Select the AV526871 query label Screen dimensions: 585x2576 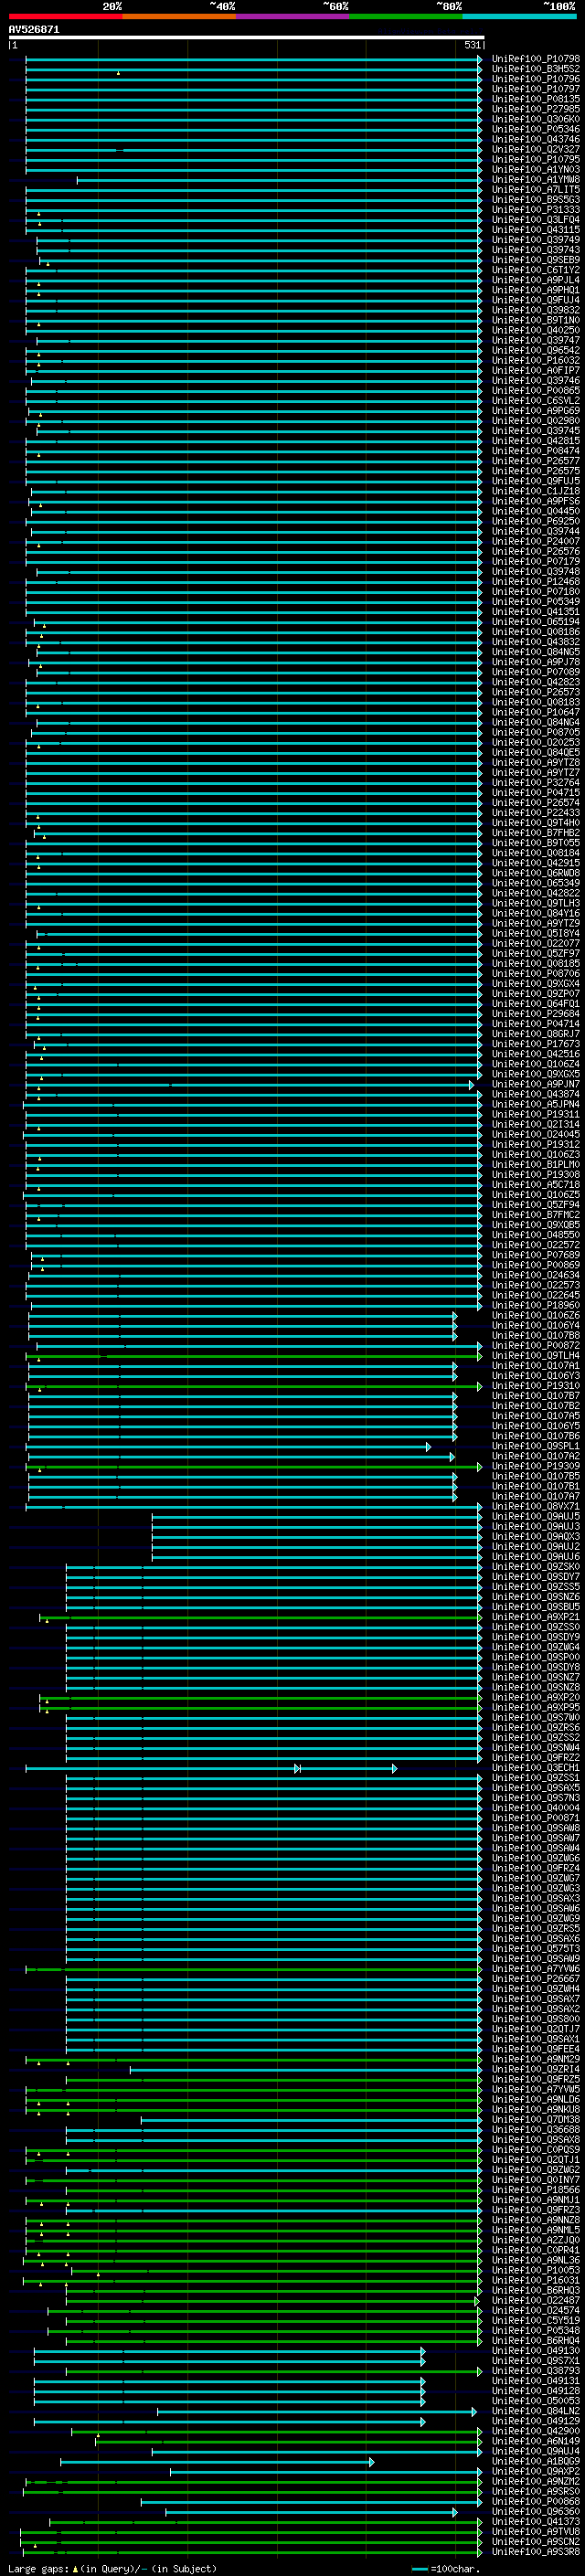click(34, 30)
